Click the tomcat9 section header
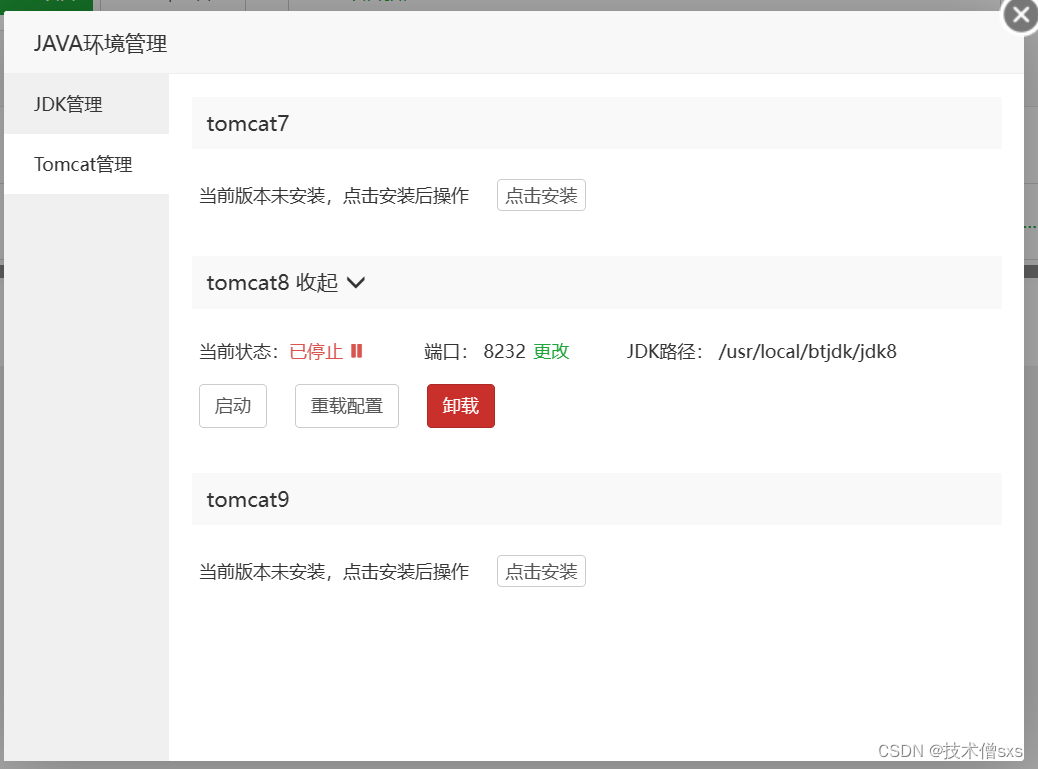This screenshot has height=769, width=1038. (596, 499)
